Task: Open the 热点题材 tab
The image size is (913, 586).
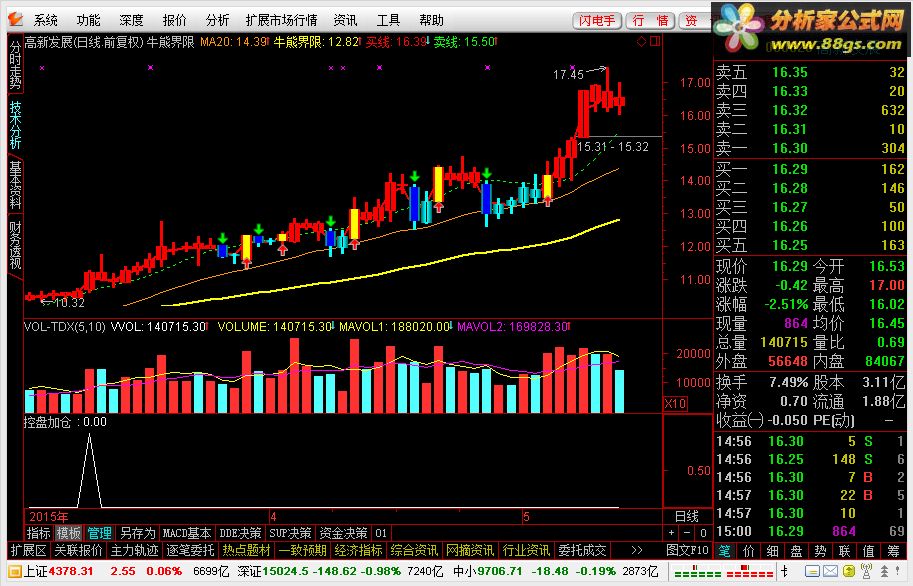Action: (x=246, y=550)
